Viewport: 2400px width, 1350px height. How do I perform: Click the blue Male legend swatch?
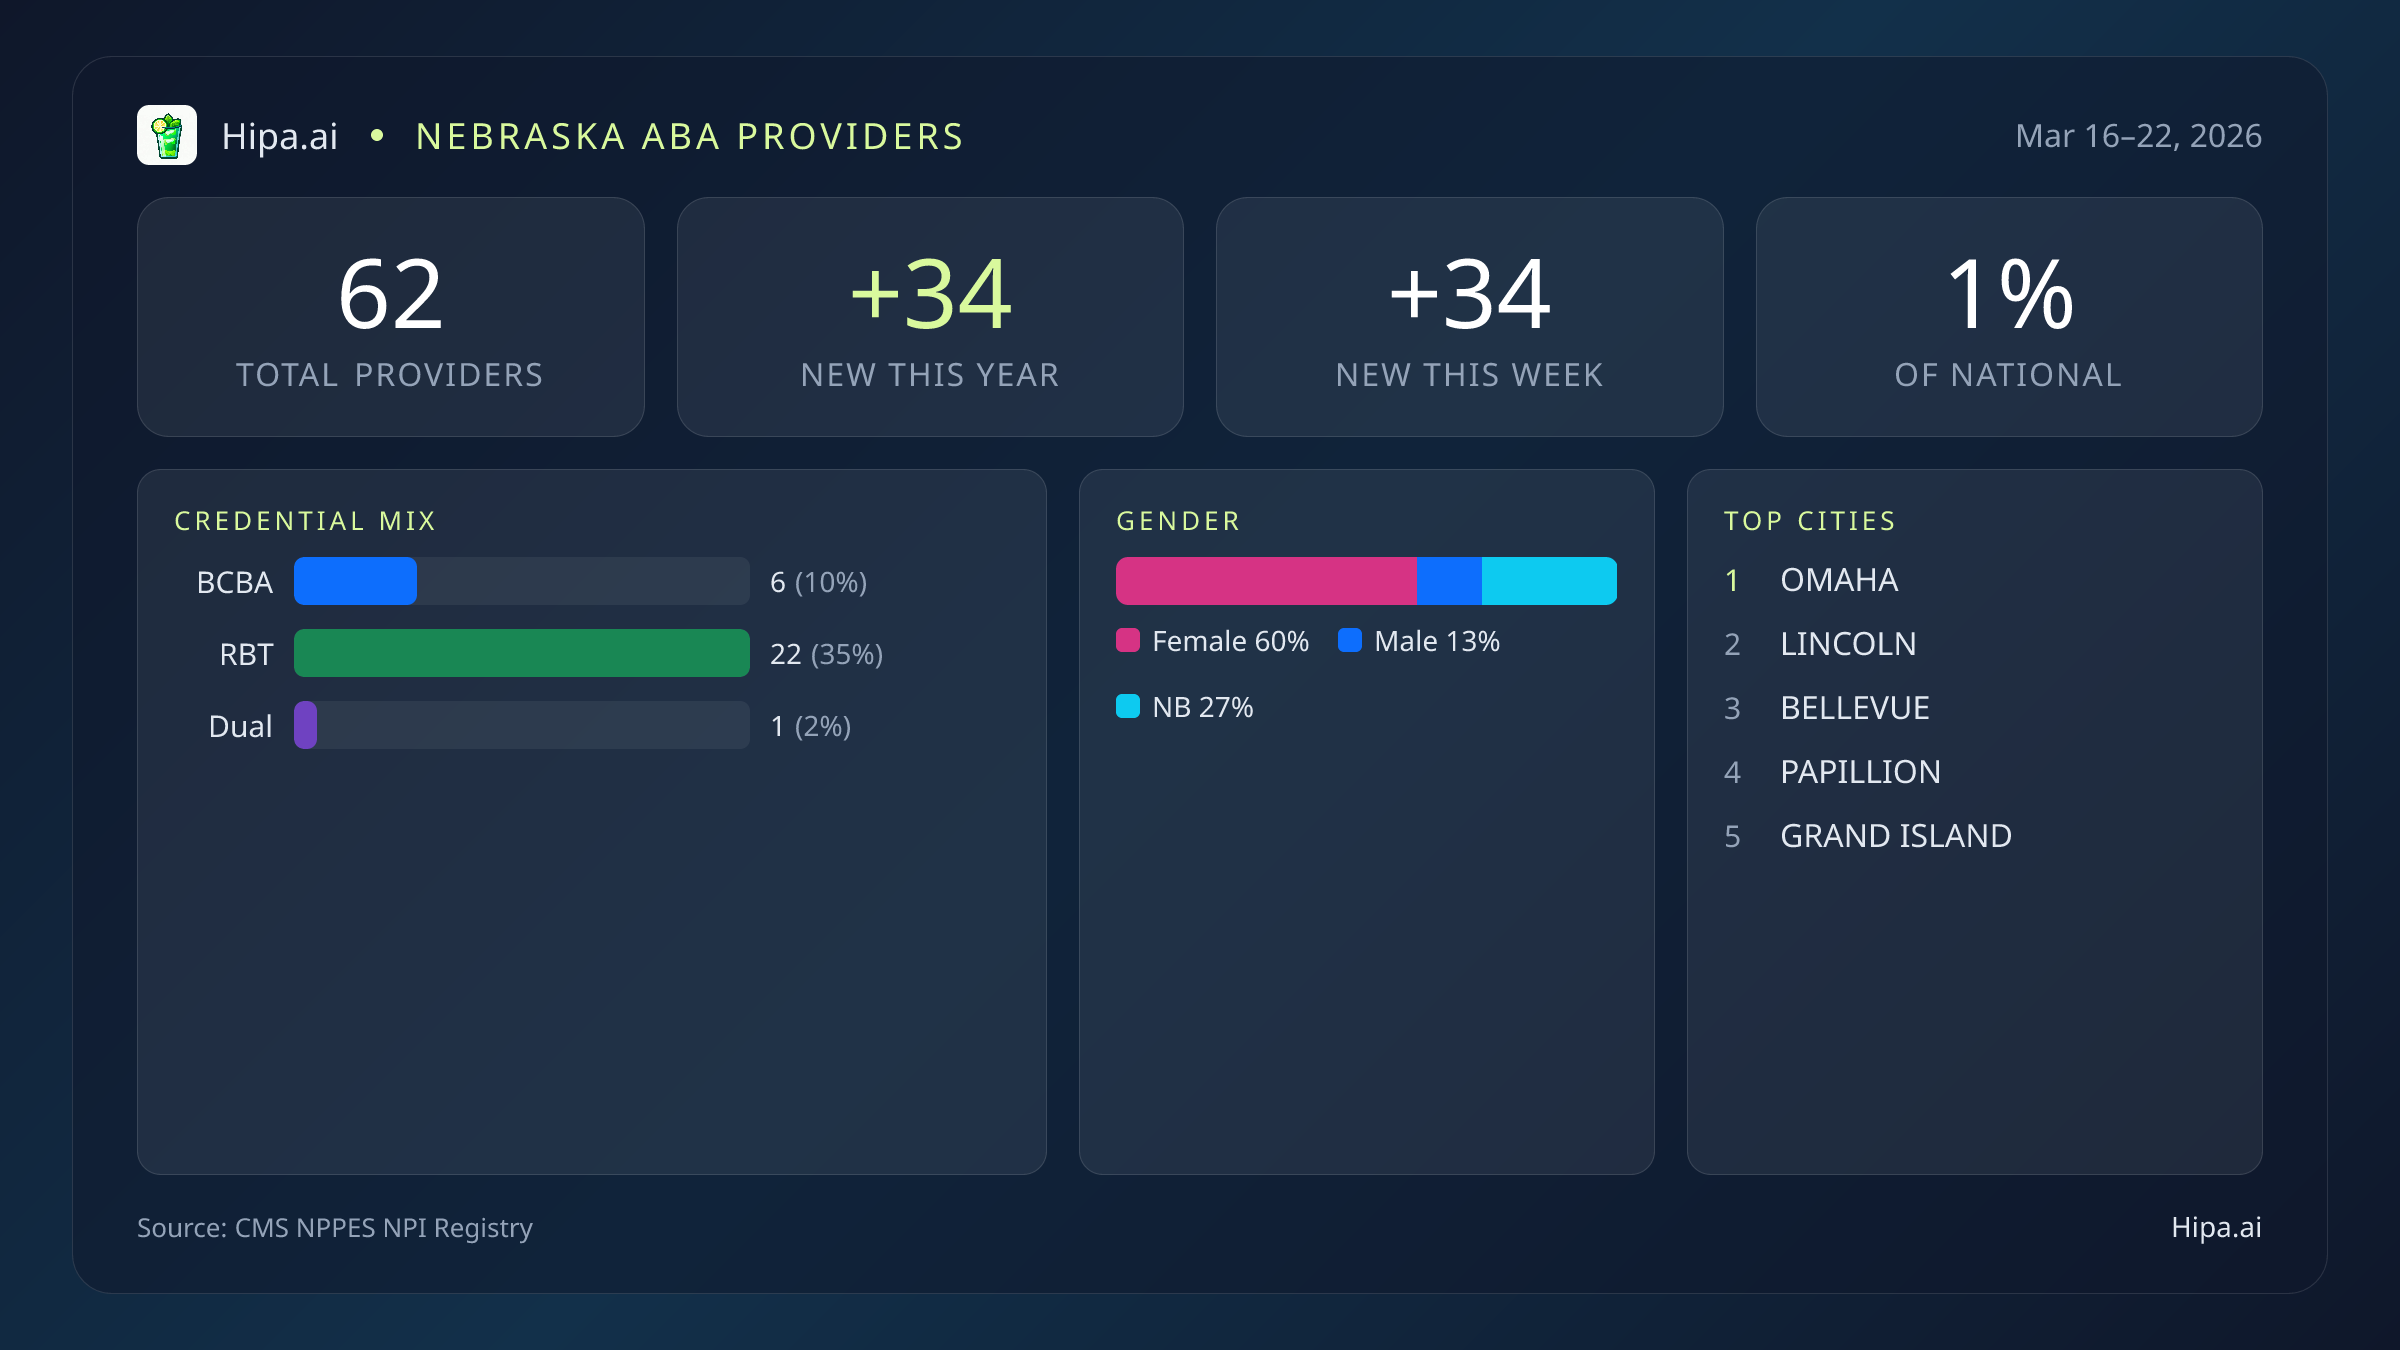1350,641
